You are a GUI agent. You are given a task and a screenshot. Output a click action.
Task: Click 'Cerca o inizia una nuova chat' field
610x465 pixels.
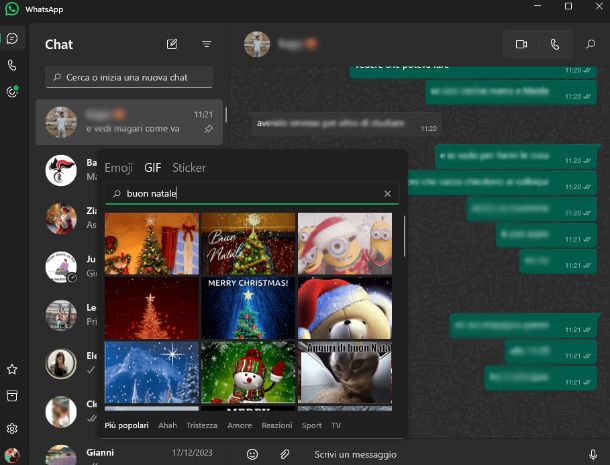pyautogui.click(x=129, y=77)
